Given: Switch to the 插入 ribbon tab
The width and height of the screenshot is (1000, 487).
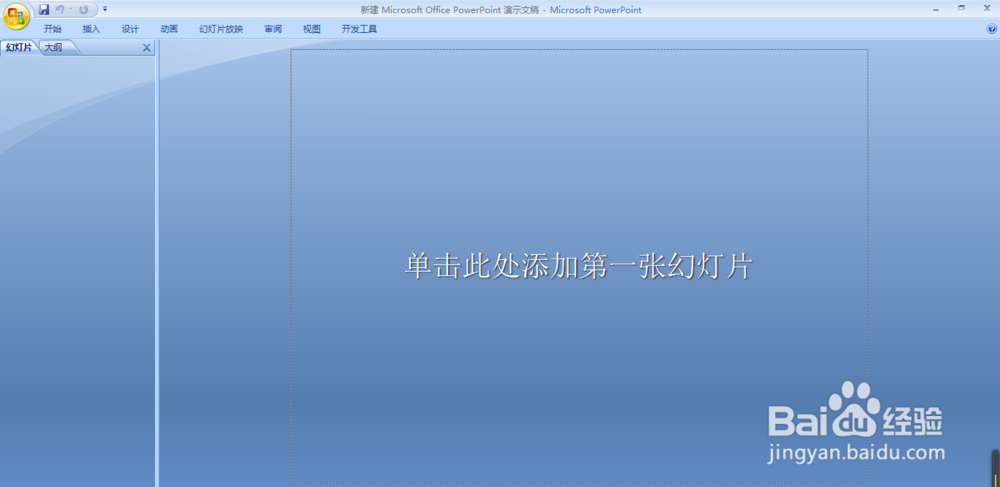Looking at the screenshot, I should coord(91,29).
